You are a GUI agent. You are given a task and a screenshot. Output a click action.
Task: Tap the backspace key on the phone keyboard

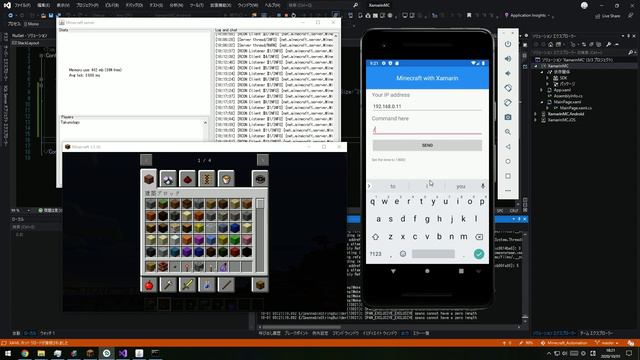pos(479,237)
